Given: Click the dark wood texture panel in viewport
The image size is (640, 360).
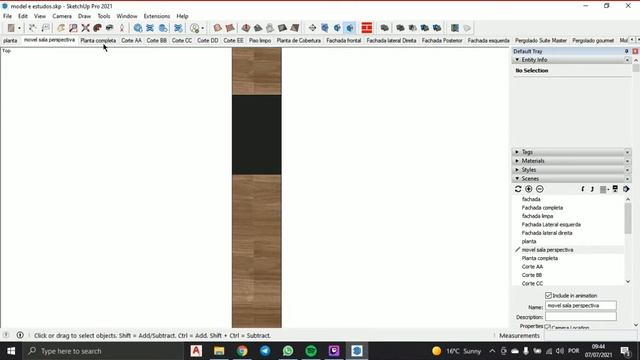Looking at the screenshot, I should (257, 135).
